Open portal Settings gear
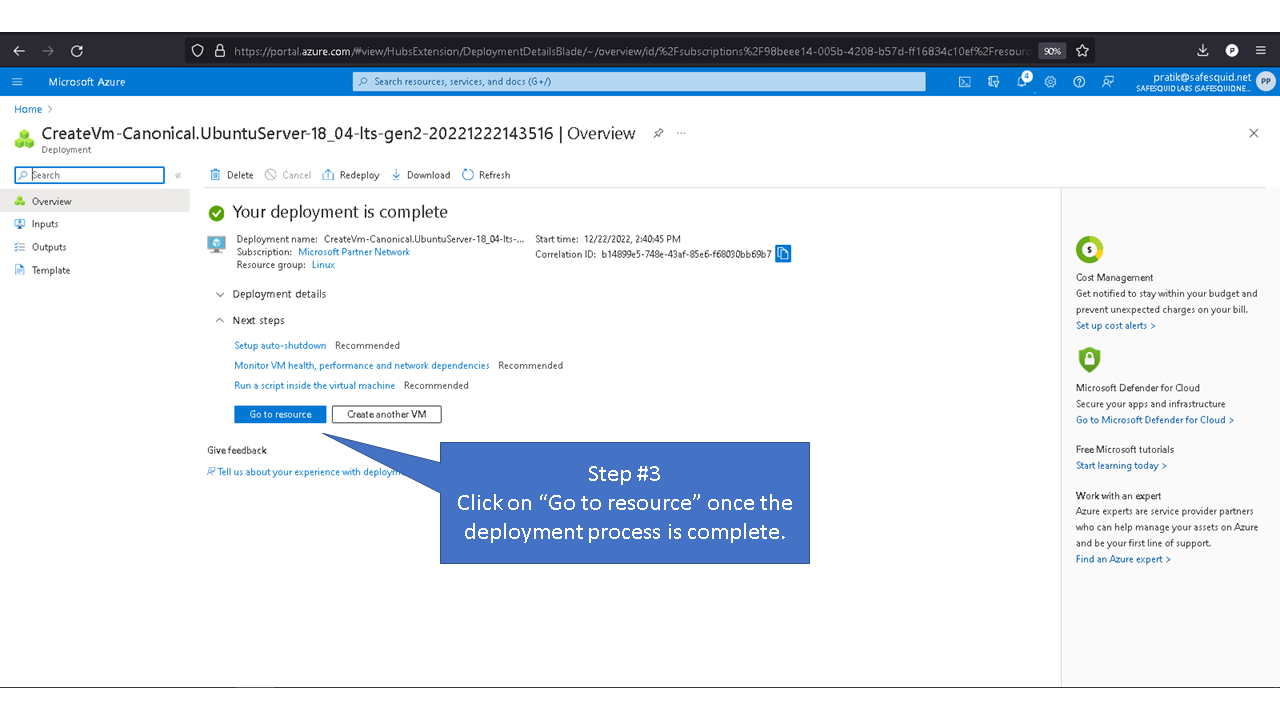Image resolution: width=1280 pixels, height=720 pixels. pos(1050,82)
